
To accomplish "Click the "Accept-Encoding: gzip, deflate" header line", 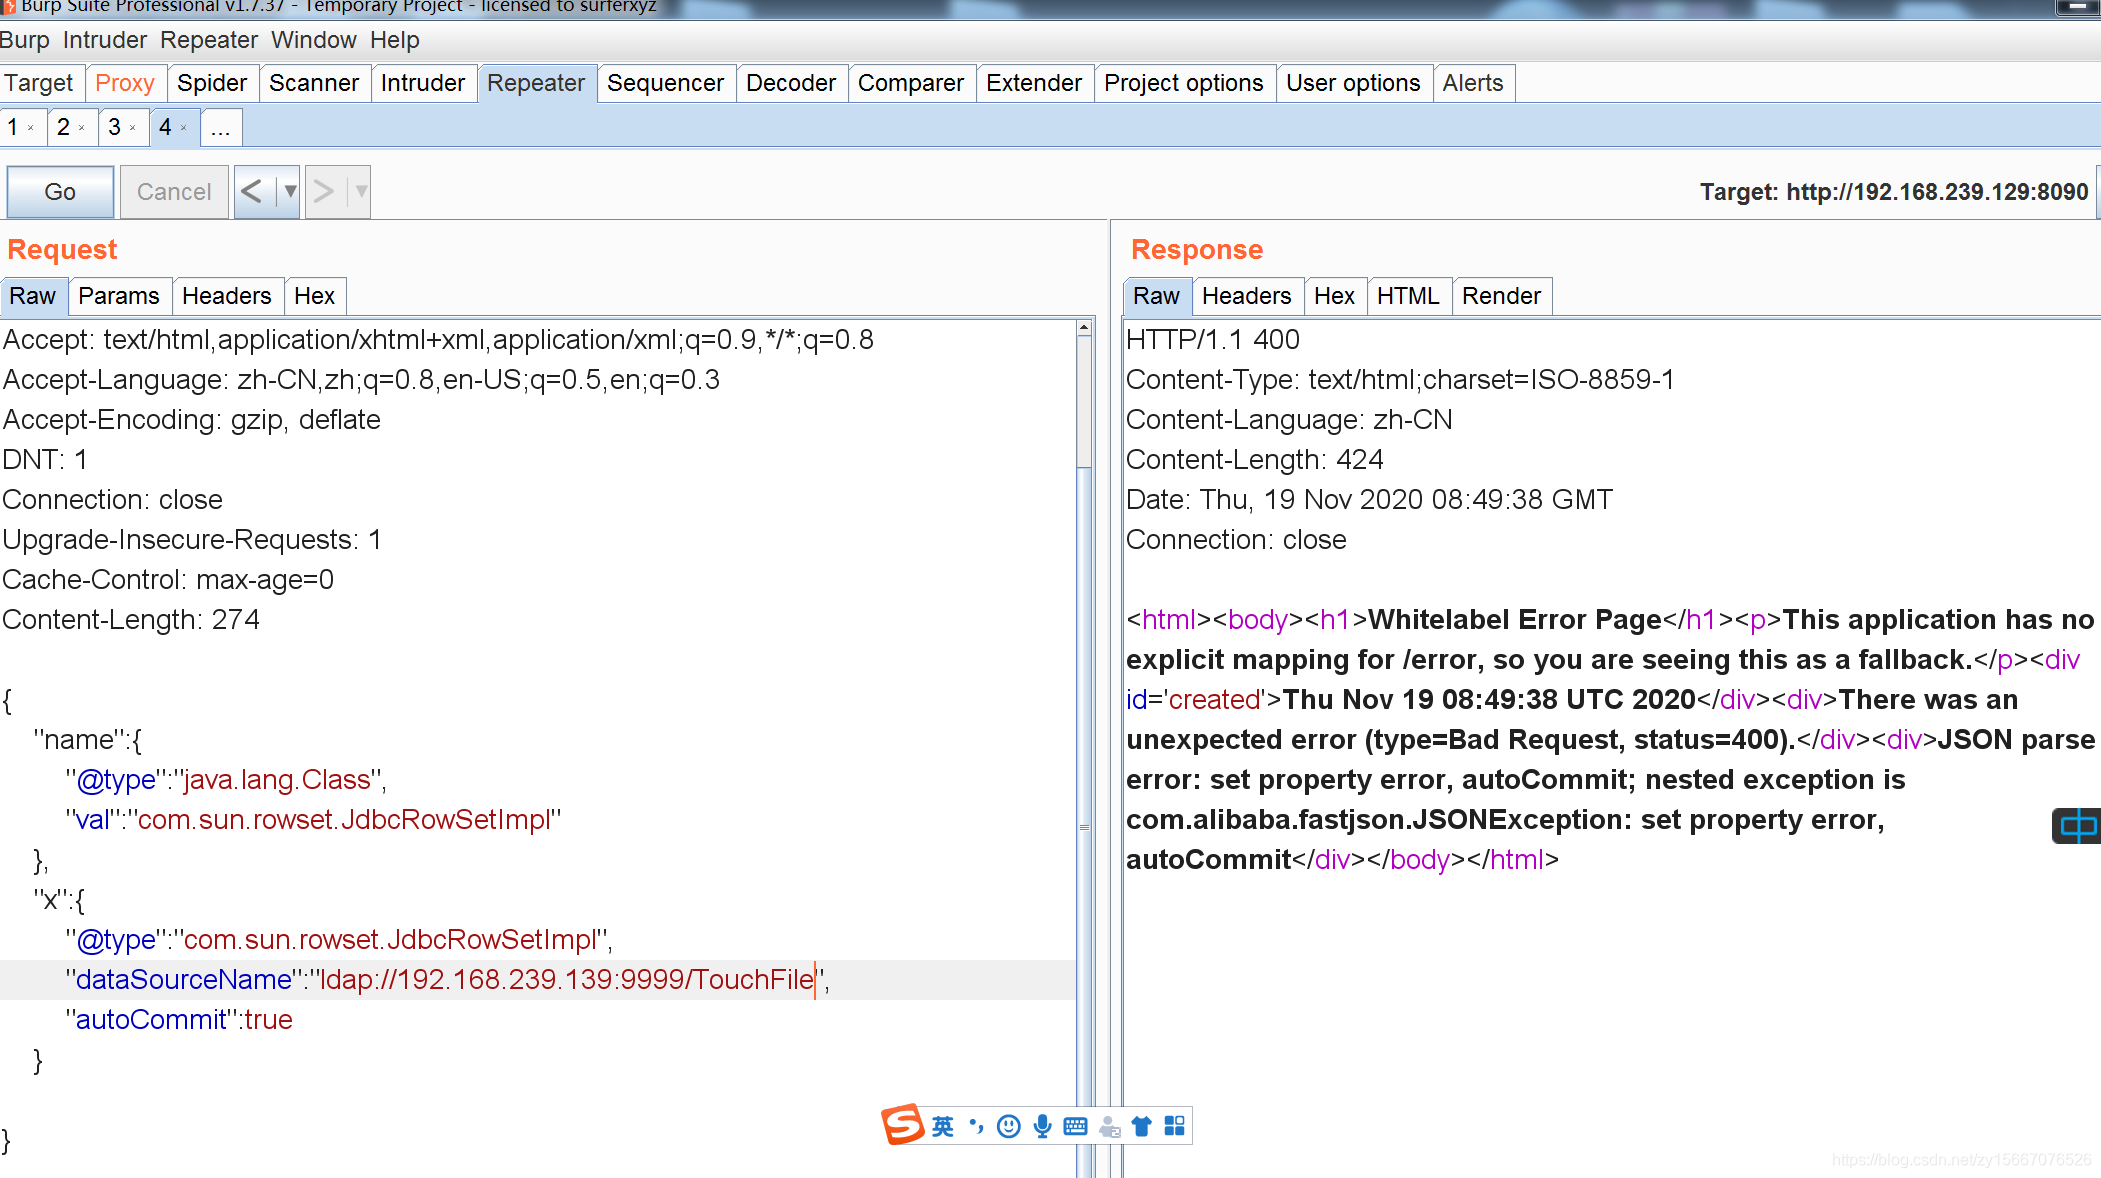I will click(192, 420).
